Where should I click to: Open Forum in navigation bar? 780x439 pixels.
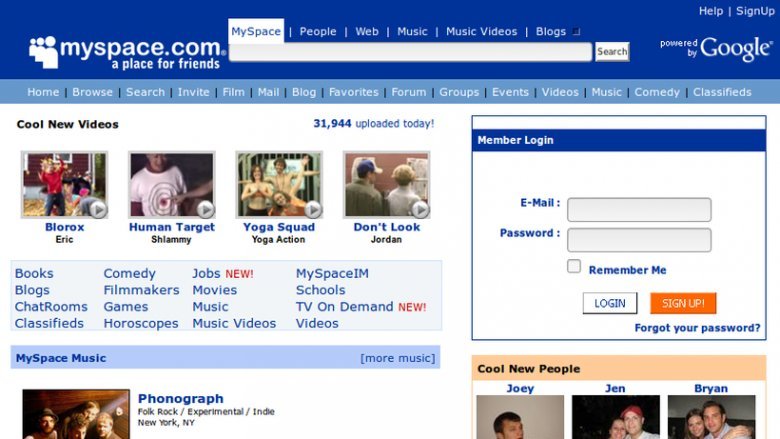coord(409,92)
